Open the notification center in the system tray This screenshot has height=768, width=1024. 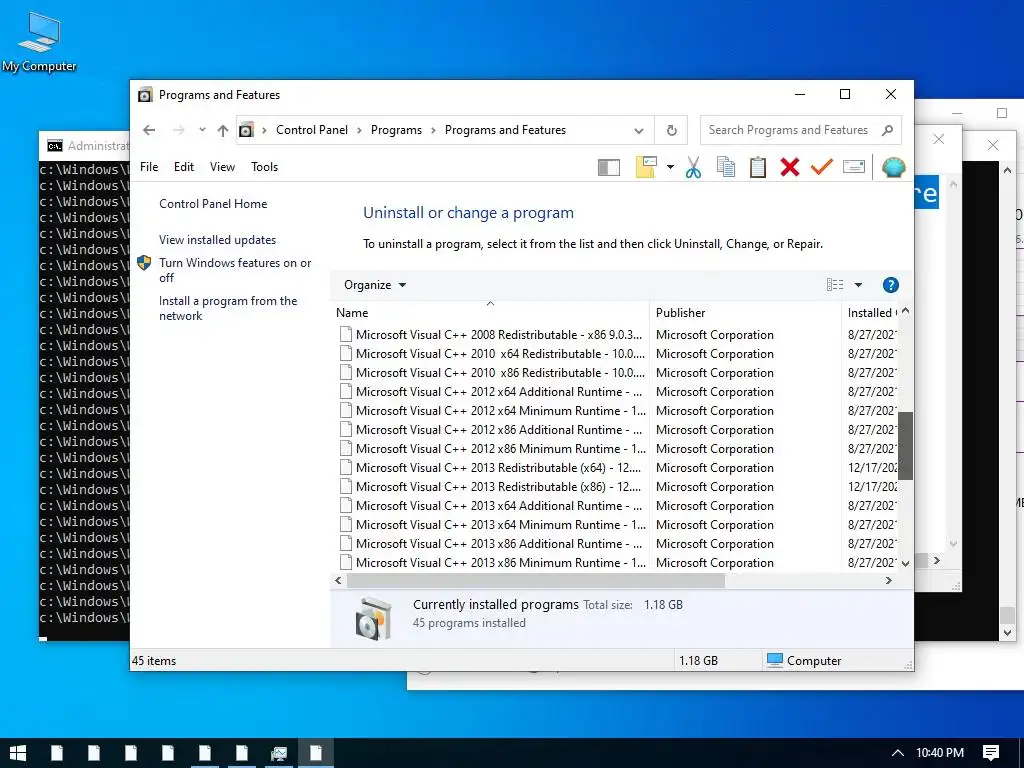pos(991,753)
